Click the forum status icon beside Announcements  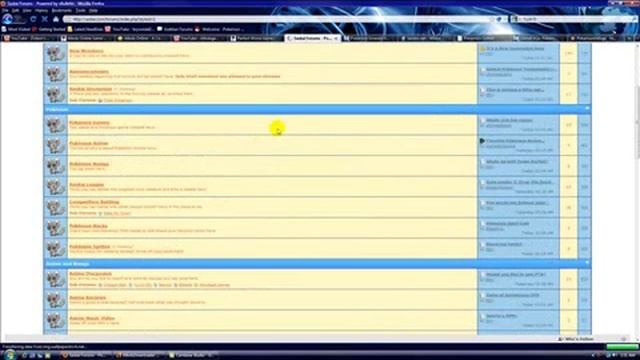coord(56,74)
